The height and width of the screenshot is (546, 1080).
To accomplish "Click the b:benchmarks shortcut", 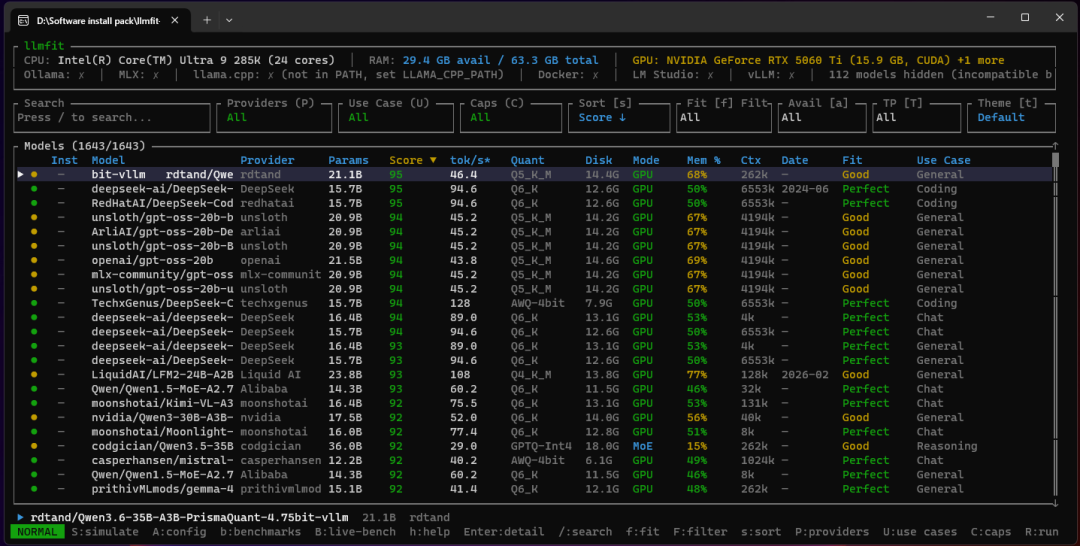I will click(260, 532).
